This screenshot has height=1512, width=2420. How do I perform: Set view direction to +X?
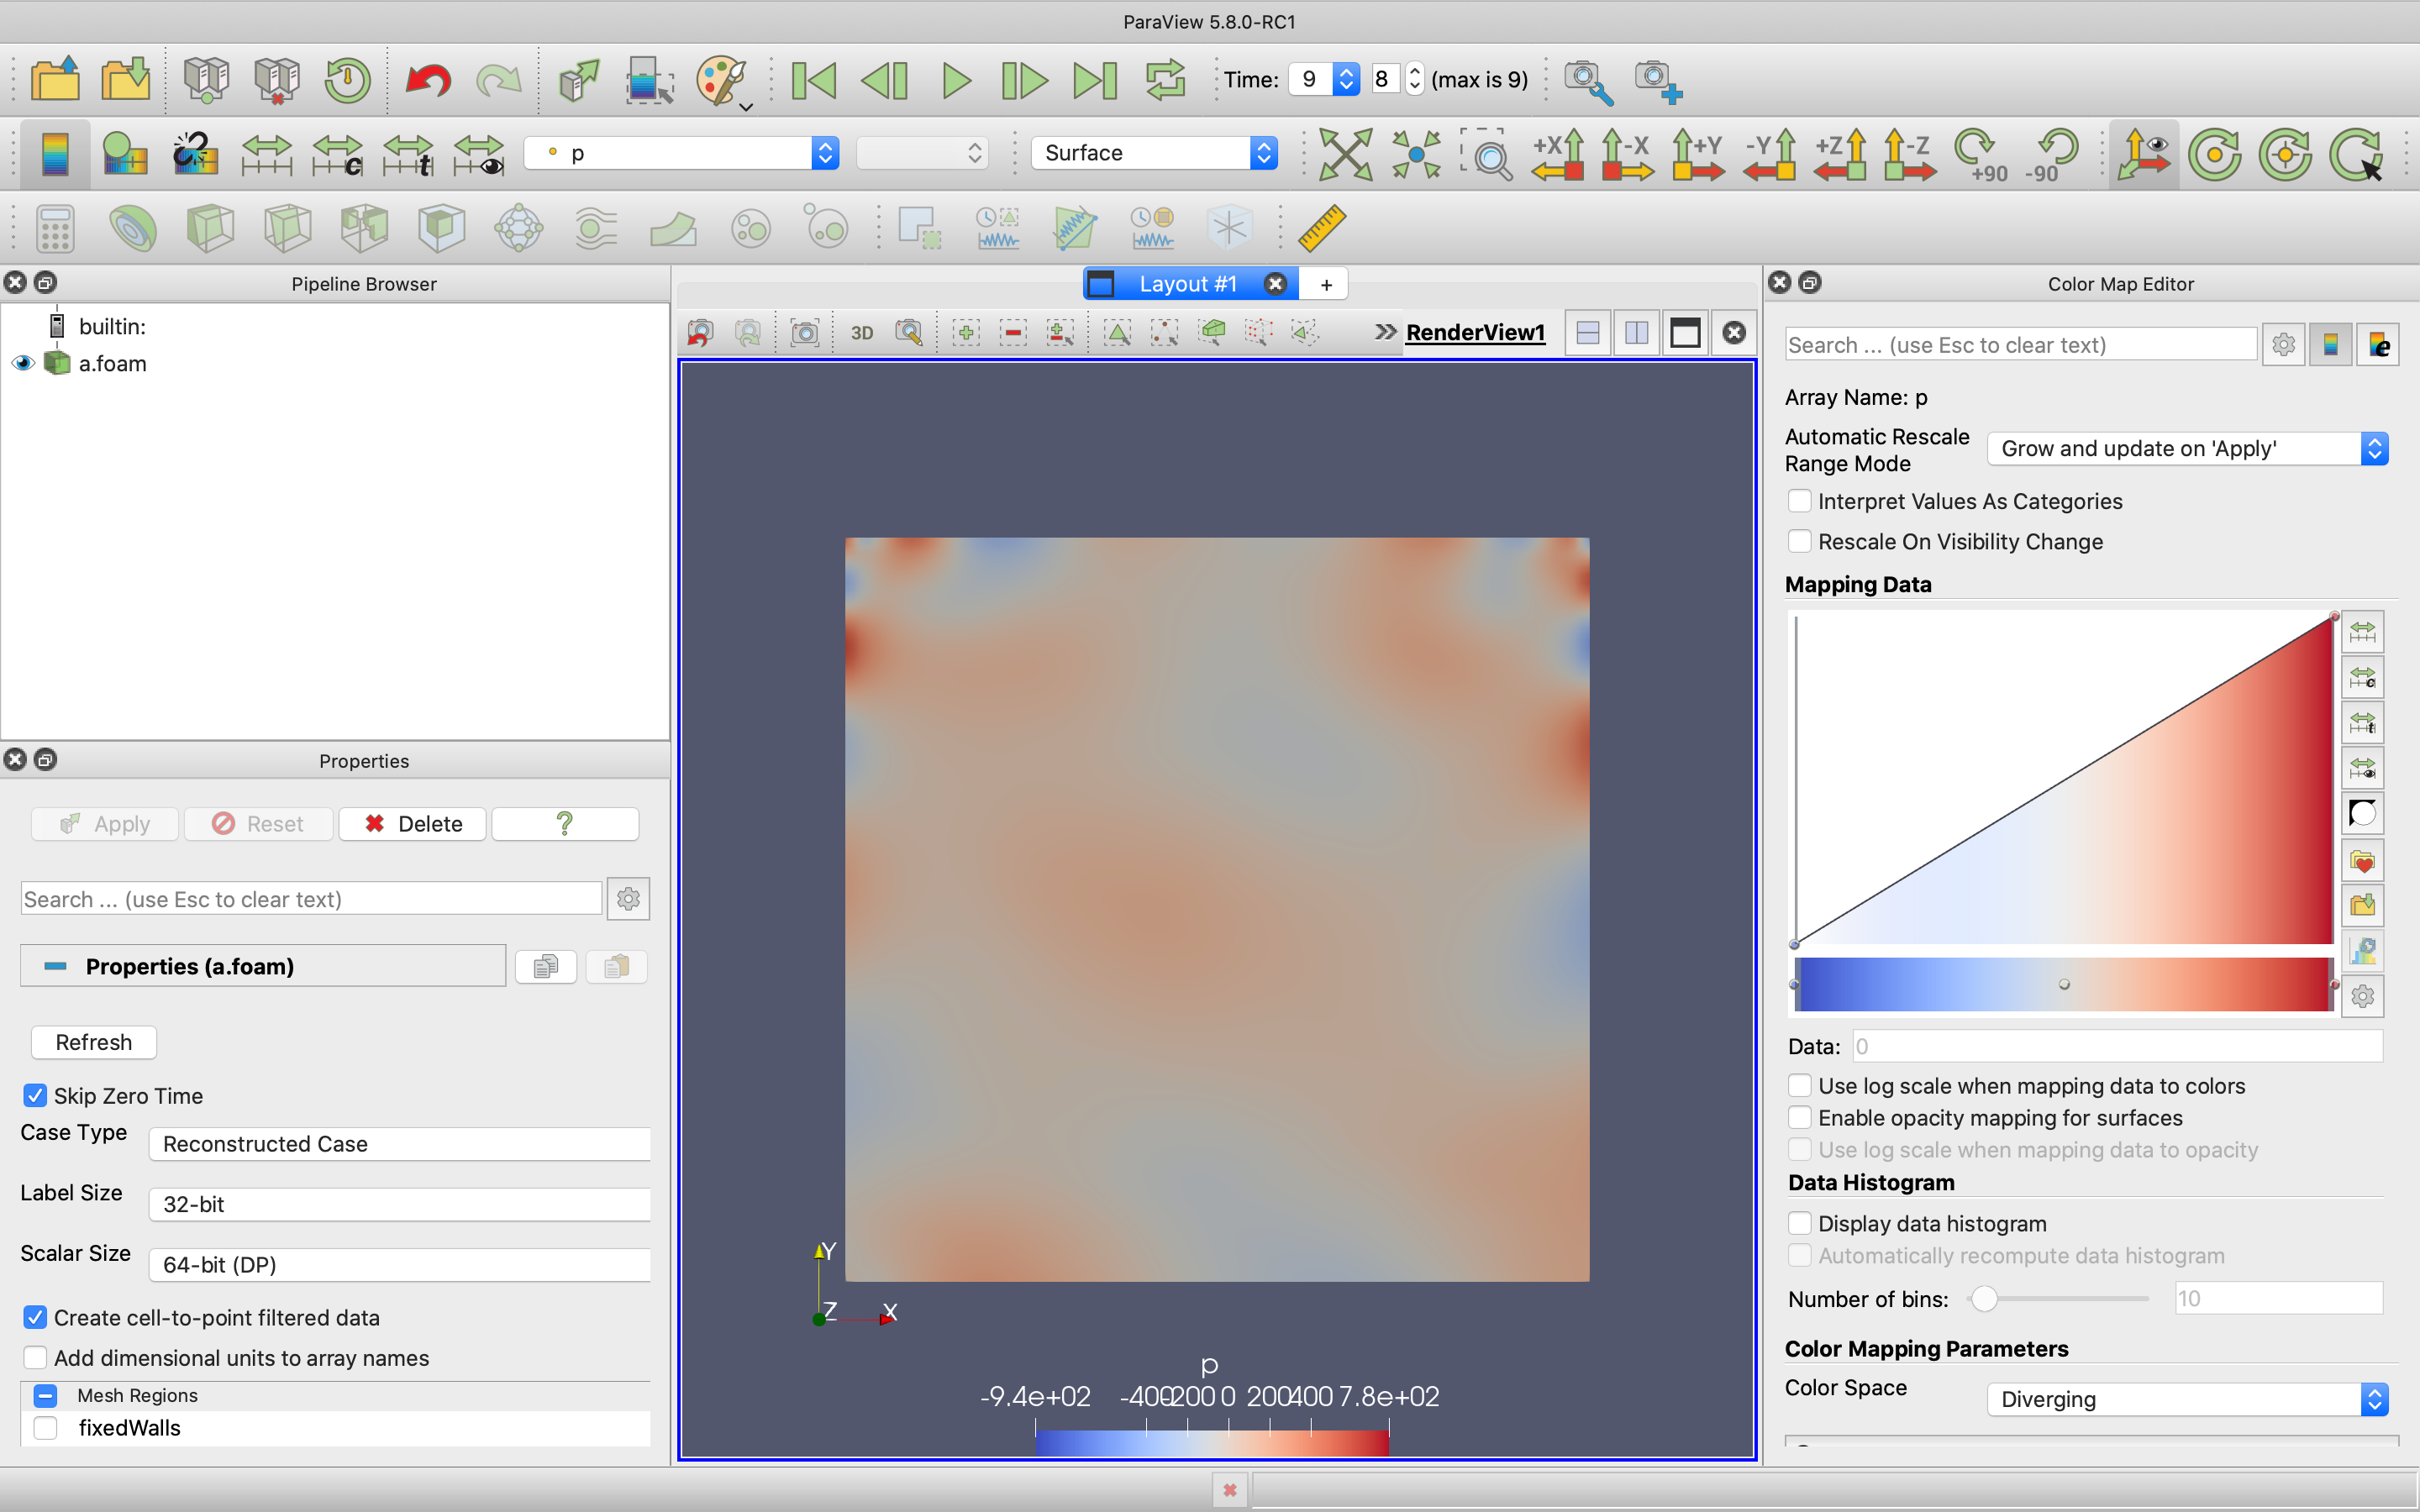[x=1557, y=154]
